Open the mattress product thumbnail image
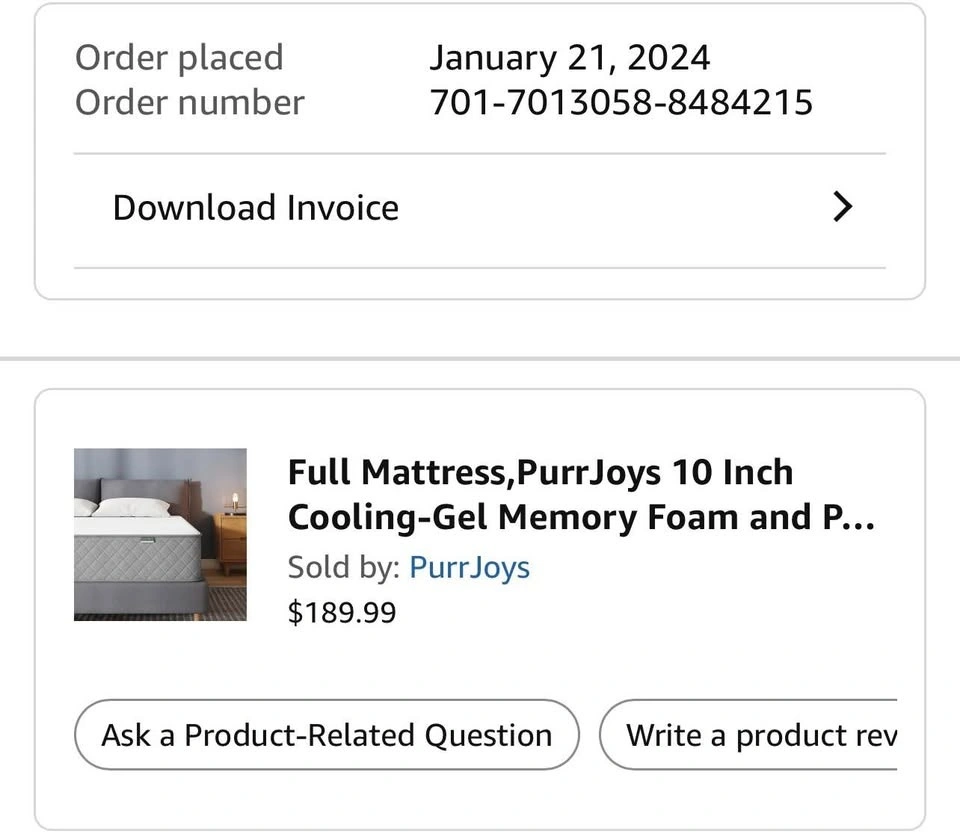Viewport: 960px width, 840px height. click(x=160, y=534)
